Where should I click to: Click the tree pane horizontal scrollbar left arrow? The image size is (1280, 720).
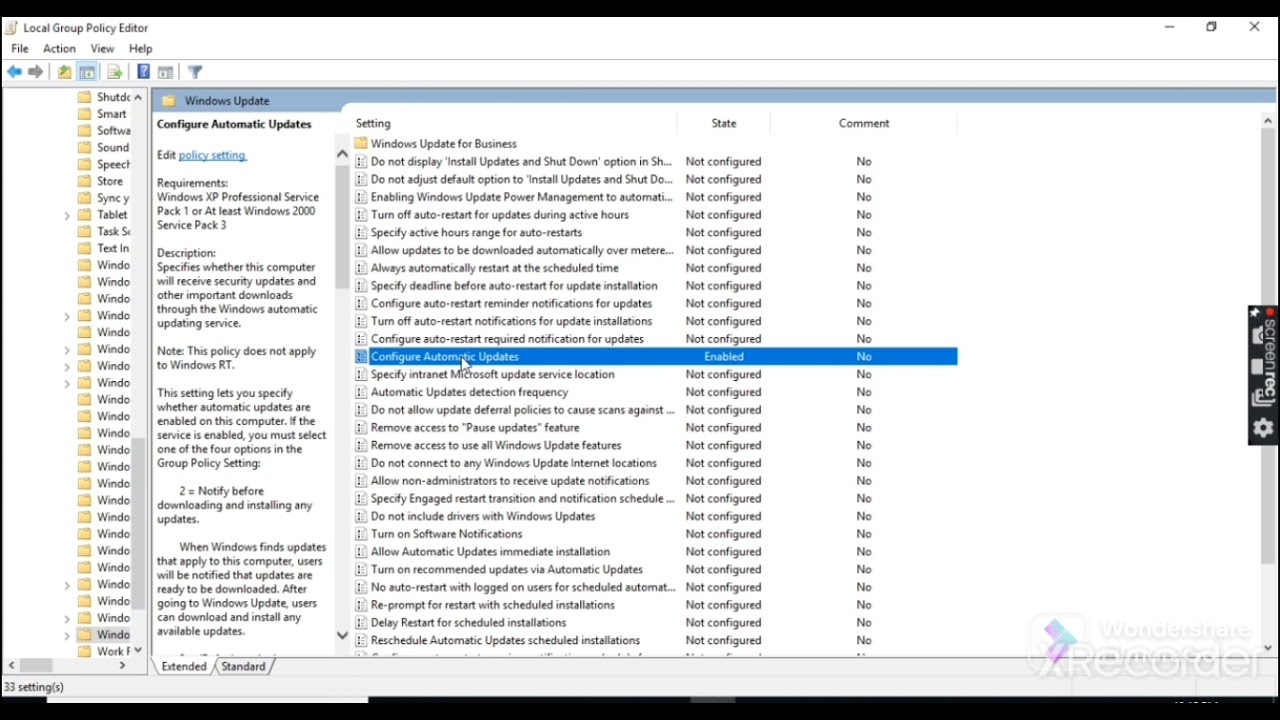click(11, 665)
